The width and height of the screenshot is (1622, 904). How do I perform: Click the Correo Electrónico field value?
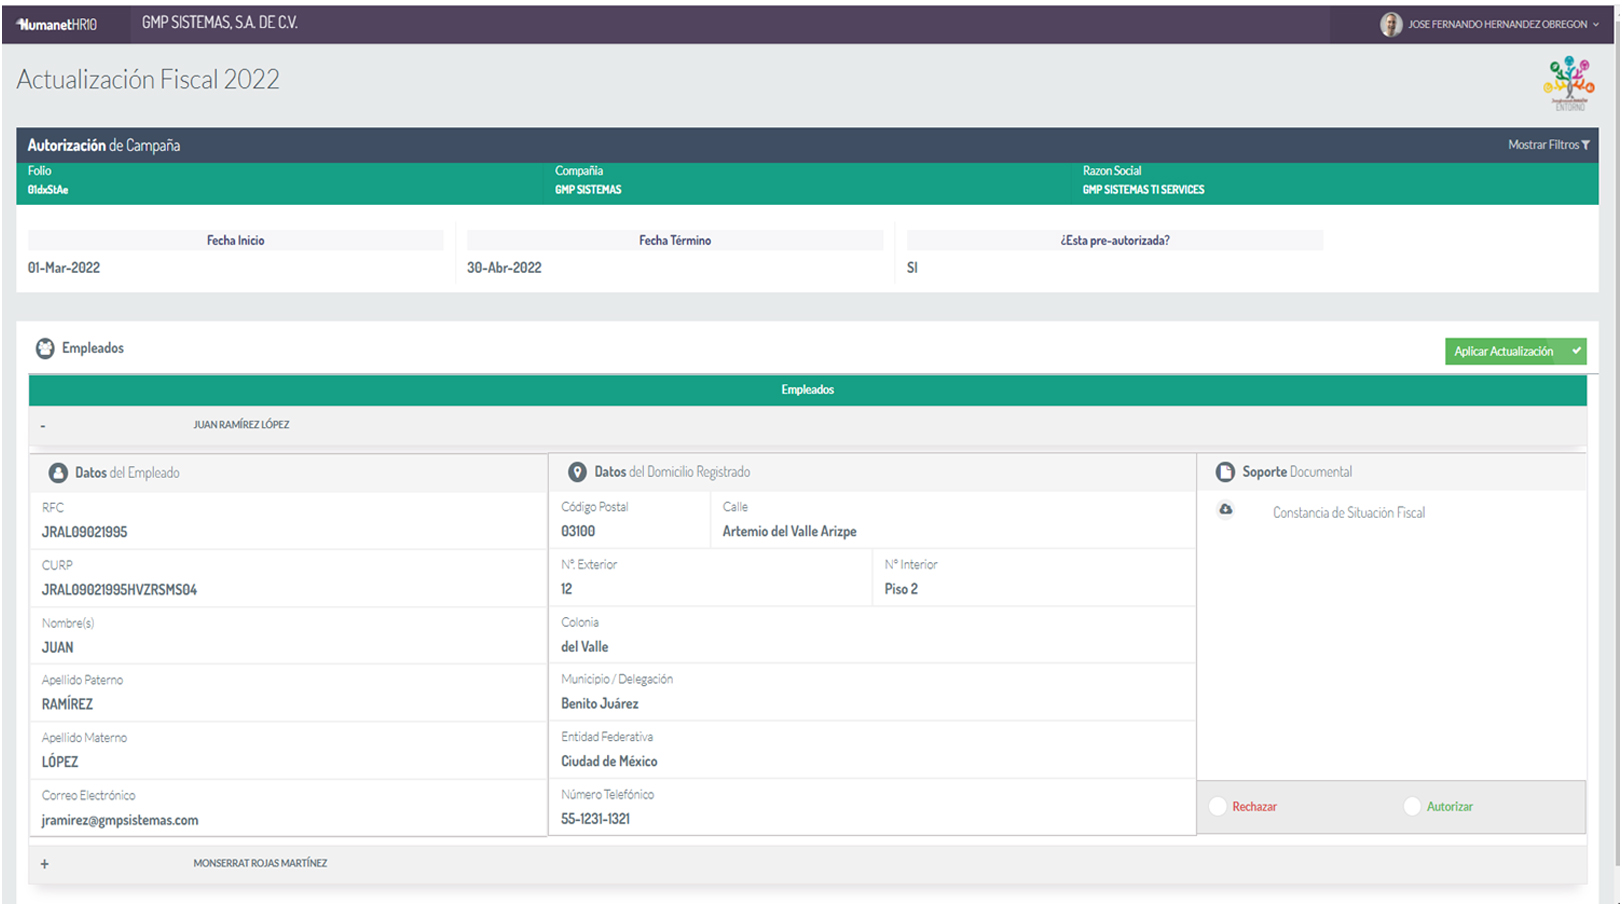tap(120, 820)
